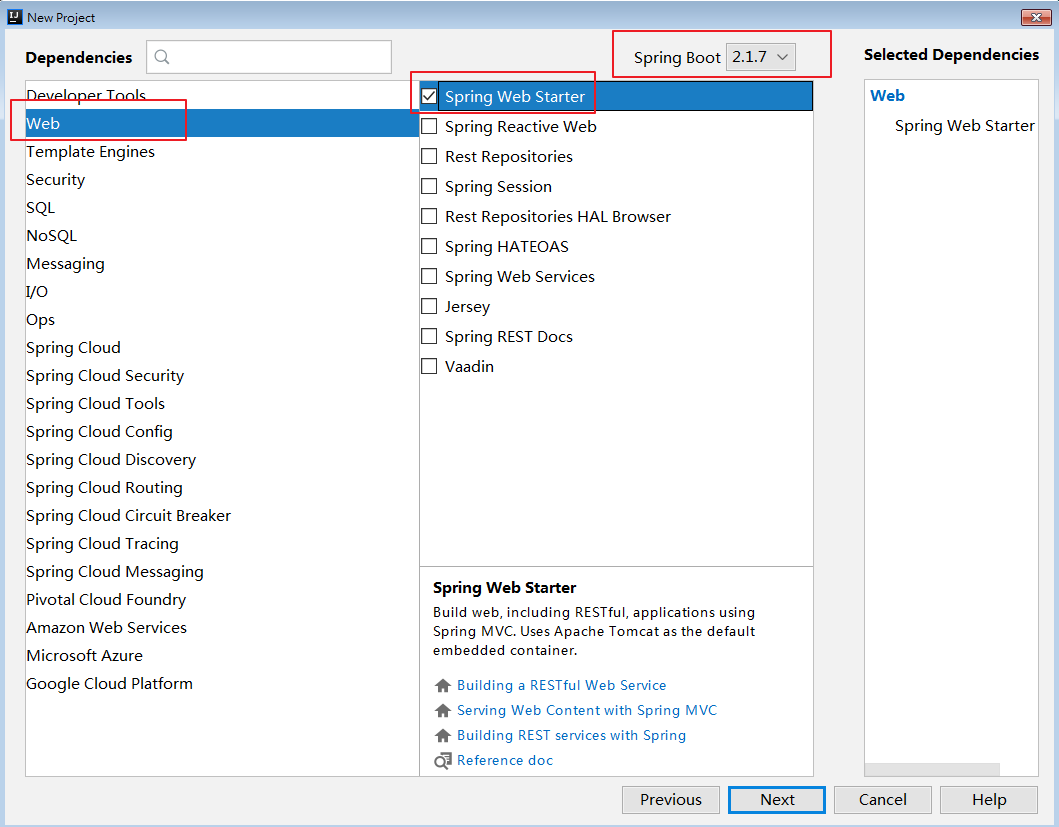Close the New Project dialog
The width and height of the screenshot is (1059, 827).
[x=1035, y=17]
